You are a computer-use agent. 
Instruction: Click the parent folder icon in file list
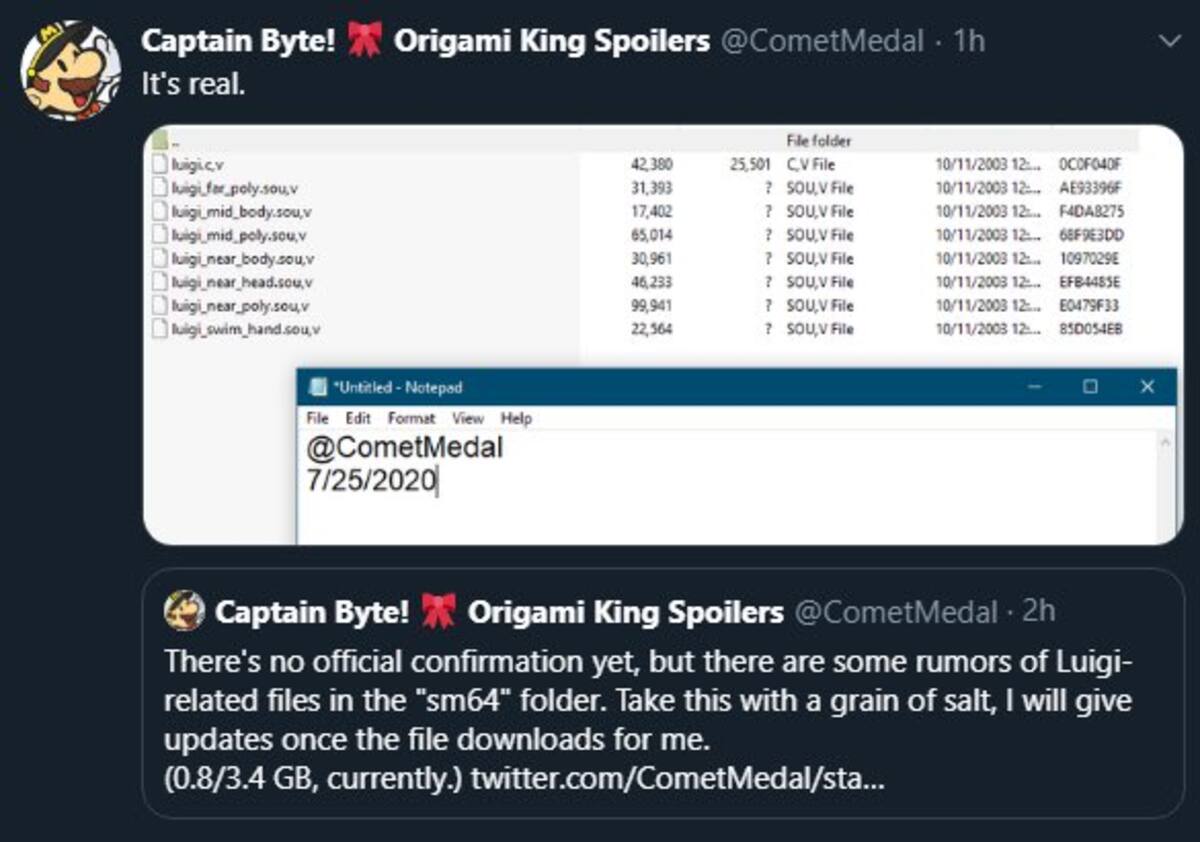pos(160,142)
